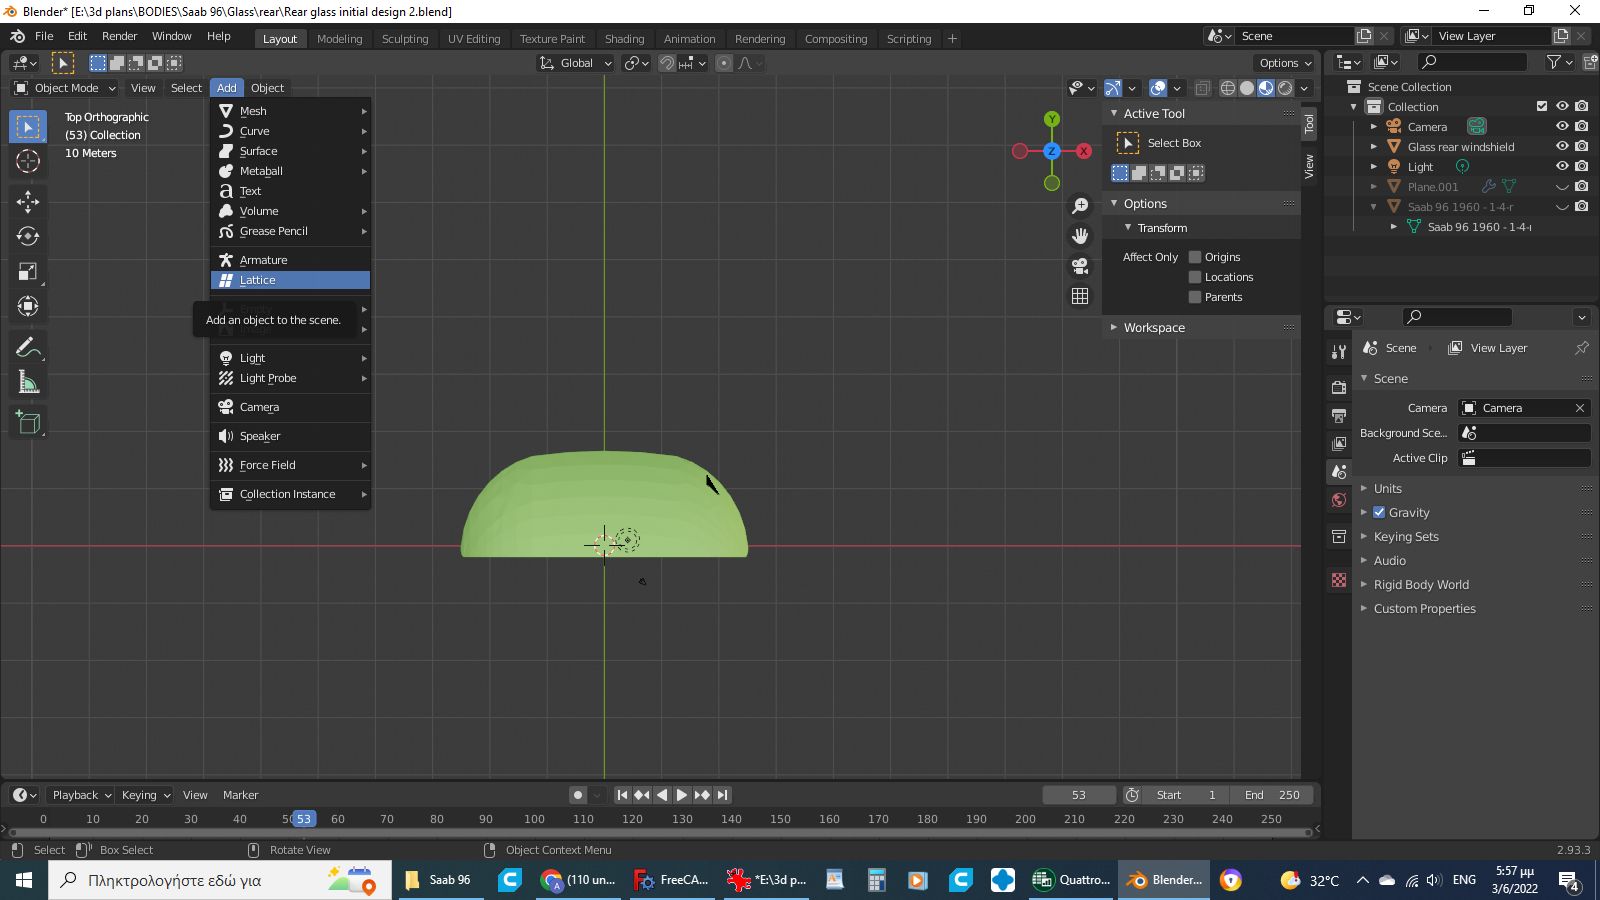Switch to the Sculpting workspace tab
This screenshot has width=1600, height=900.
[404, 39]
